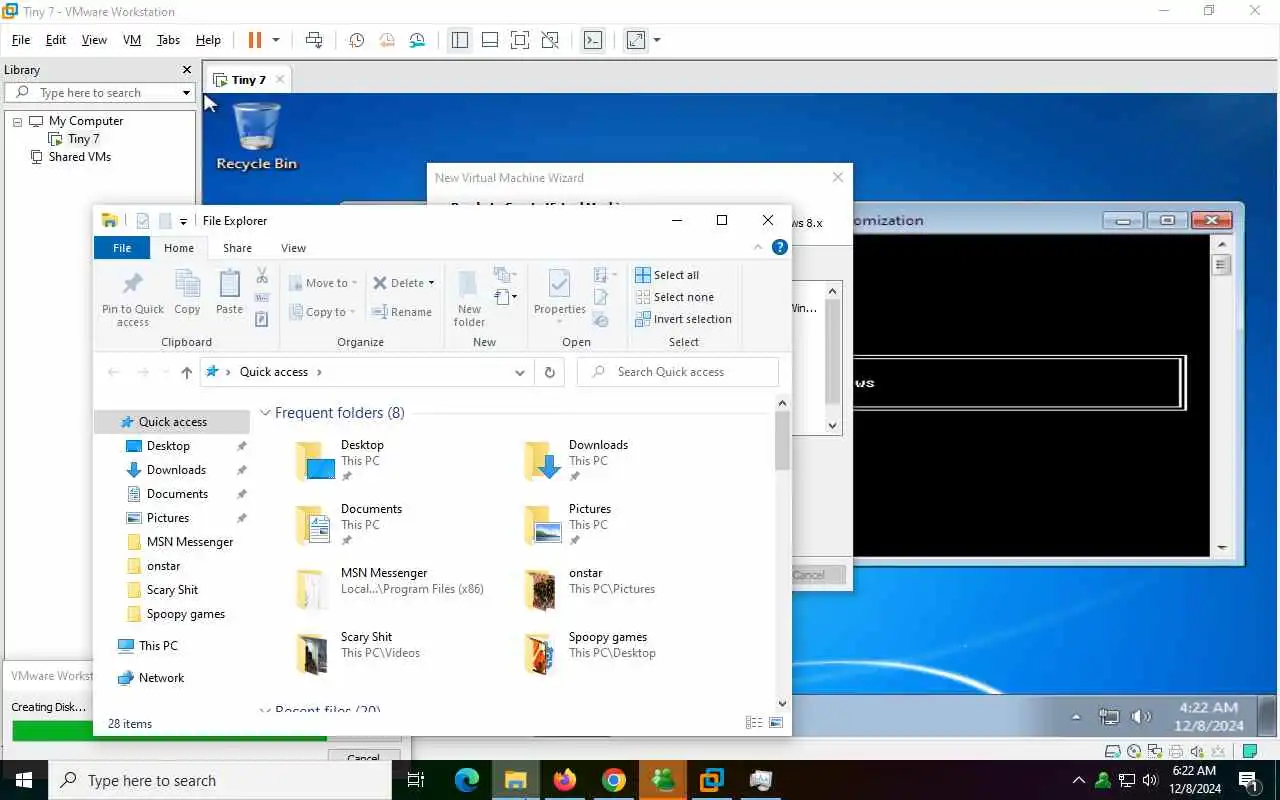Click the Search Quick access field

pyautogui.click(x=678, y=372)
